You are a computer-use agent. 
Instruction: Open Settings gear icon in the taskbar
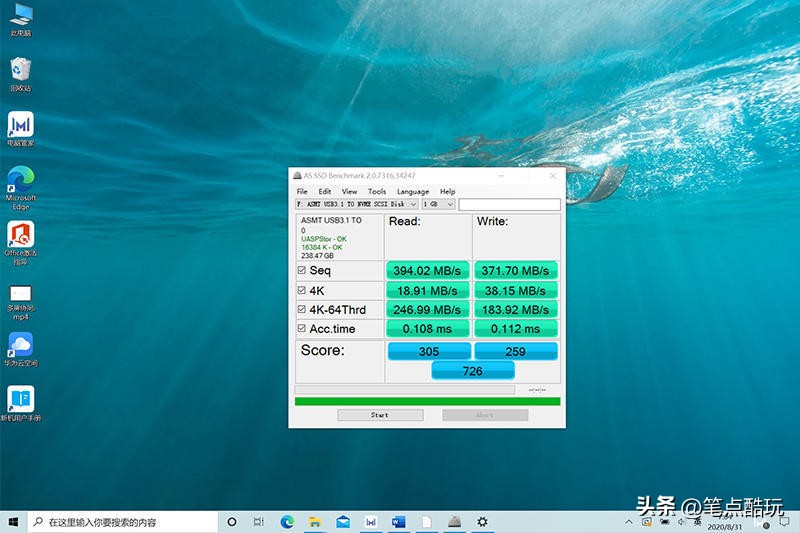[482, 522]
